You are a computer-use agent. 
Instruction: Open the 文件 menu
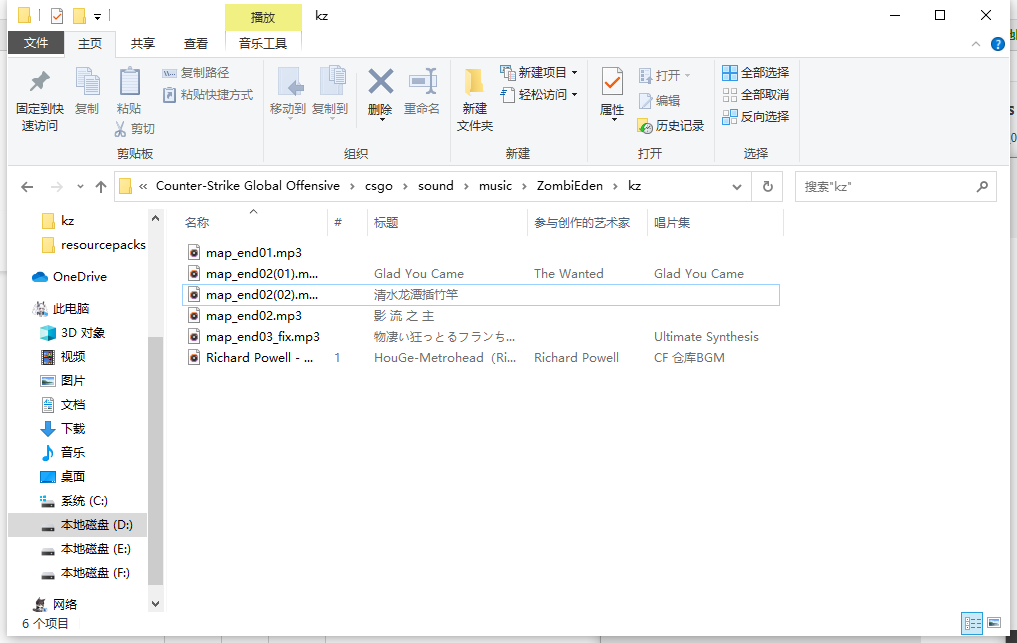click(x=36, y=43)
